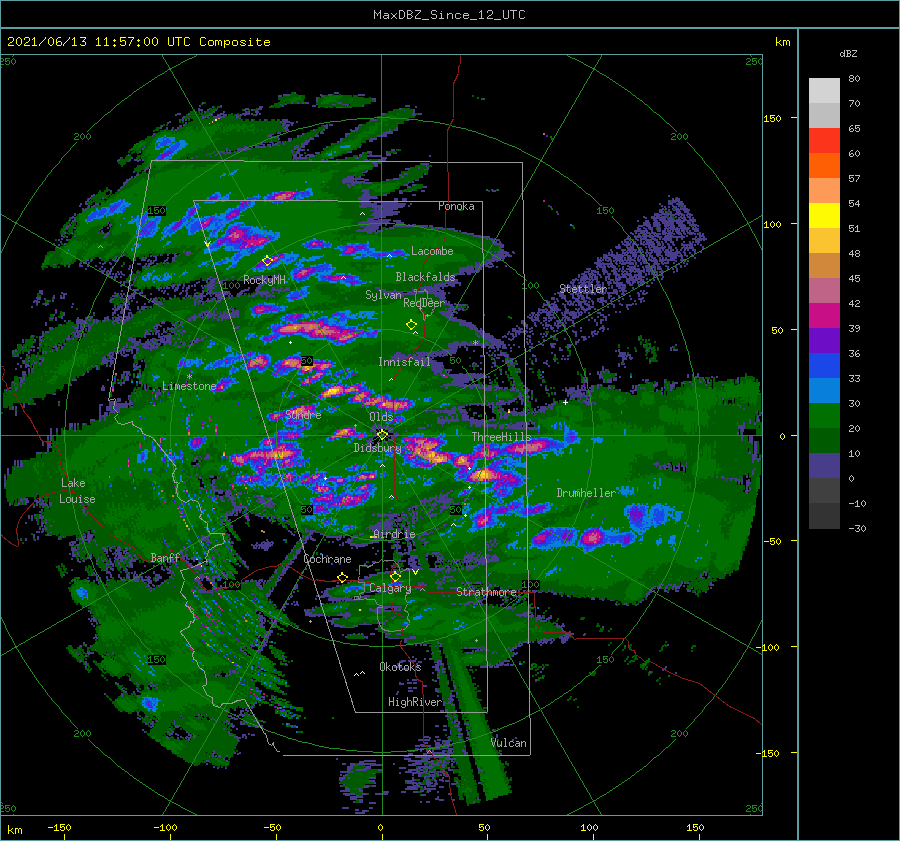Screen dimensions: 900x841
Task: Click the Banff label
Action: [165, 558]
